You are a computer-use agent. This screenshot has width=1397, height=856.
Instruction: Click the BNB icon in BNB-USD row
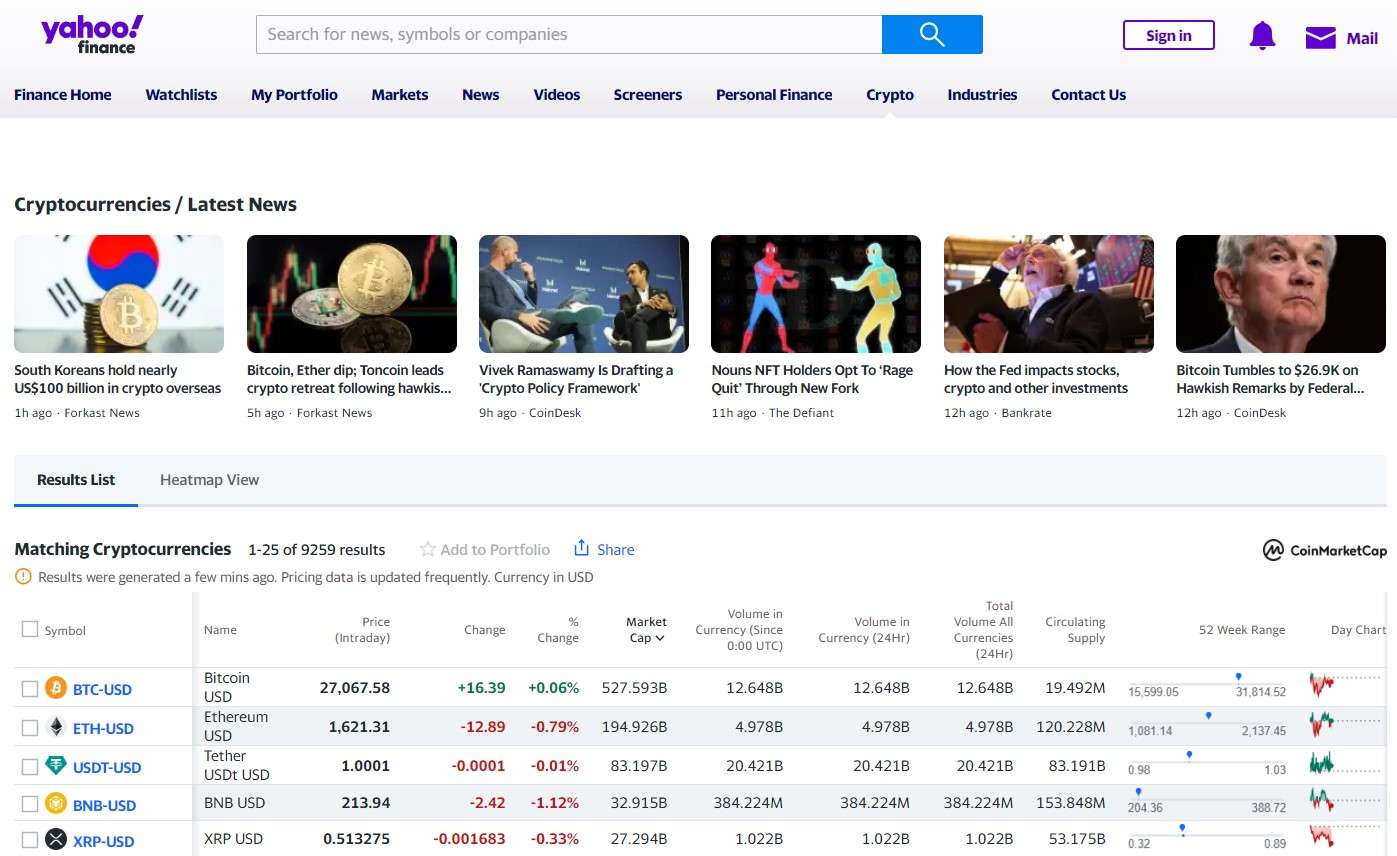[x=55, y=804]
